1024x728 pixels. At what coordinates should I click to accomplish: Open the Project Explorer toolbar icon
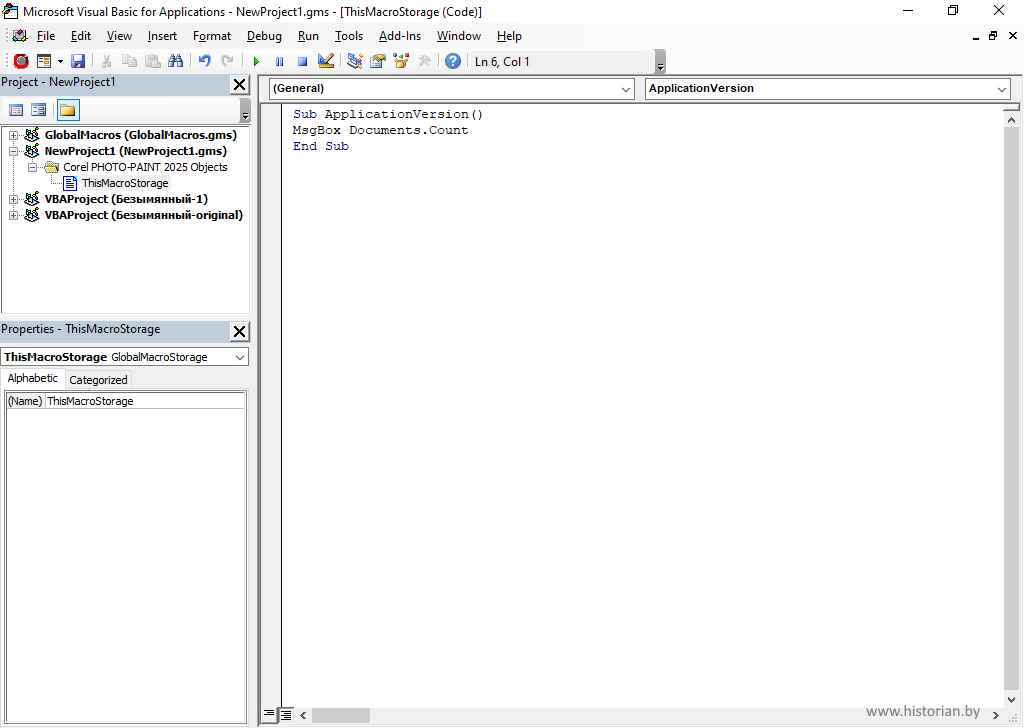point(354,62)
